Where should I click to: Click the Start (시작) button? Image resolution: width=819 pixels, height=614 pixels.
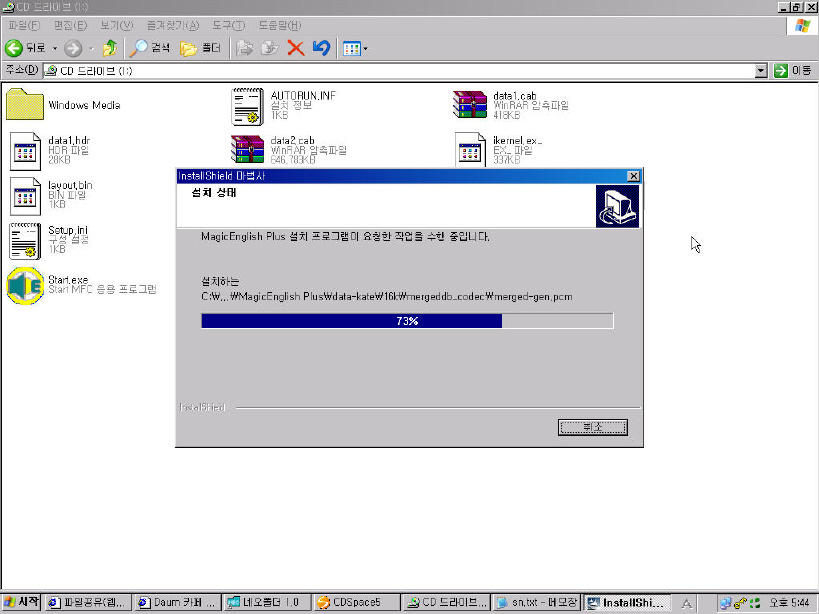21,603
